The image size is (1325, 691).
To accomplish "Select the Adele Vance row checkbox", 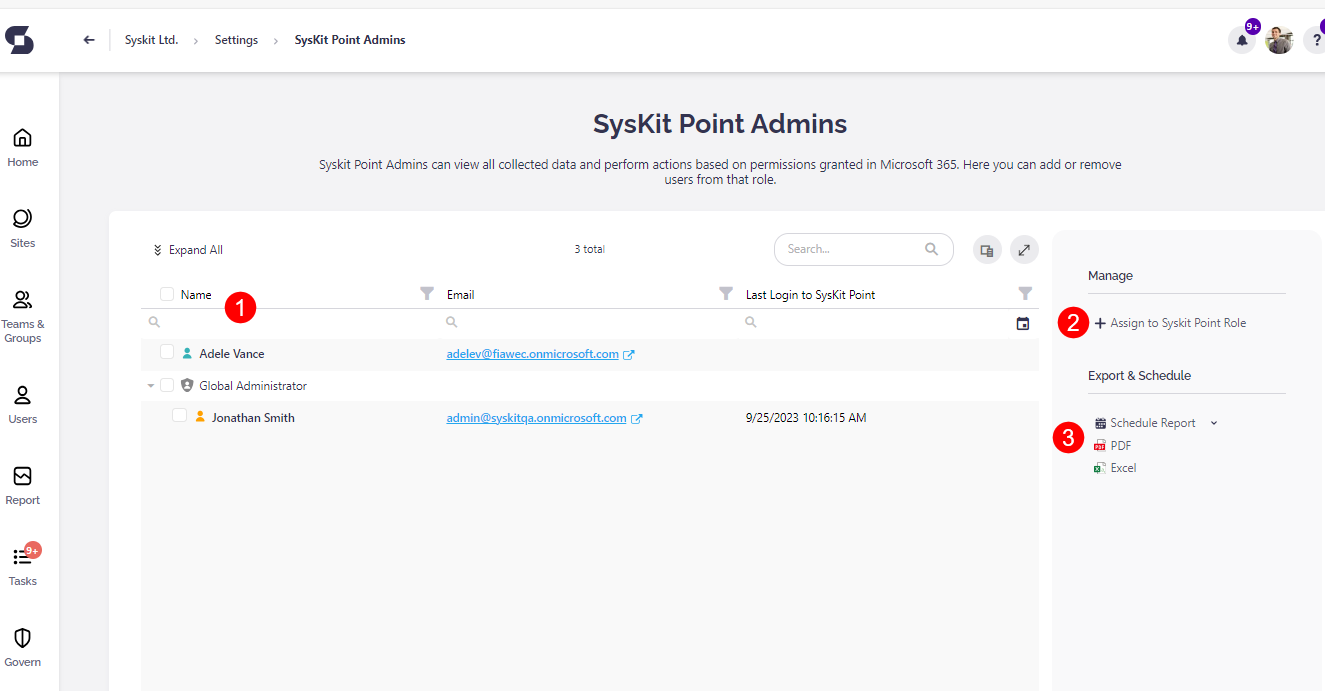I will coord(167,353).
